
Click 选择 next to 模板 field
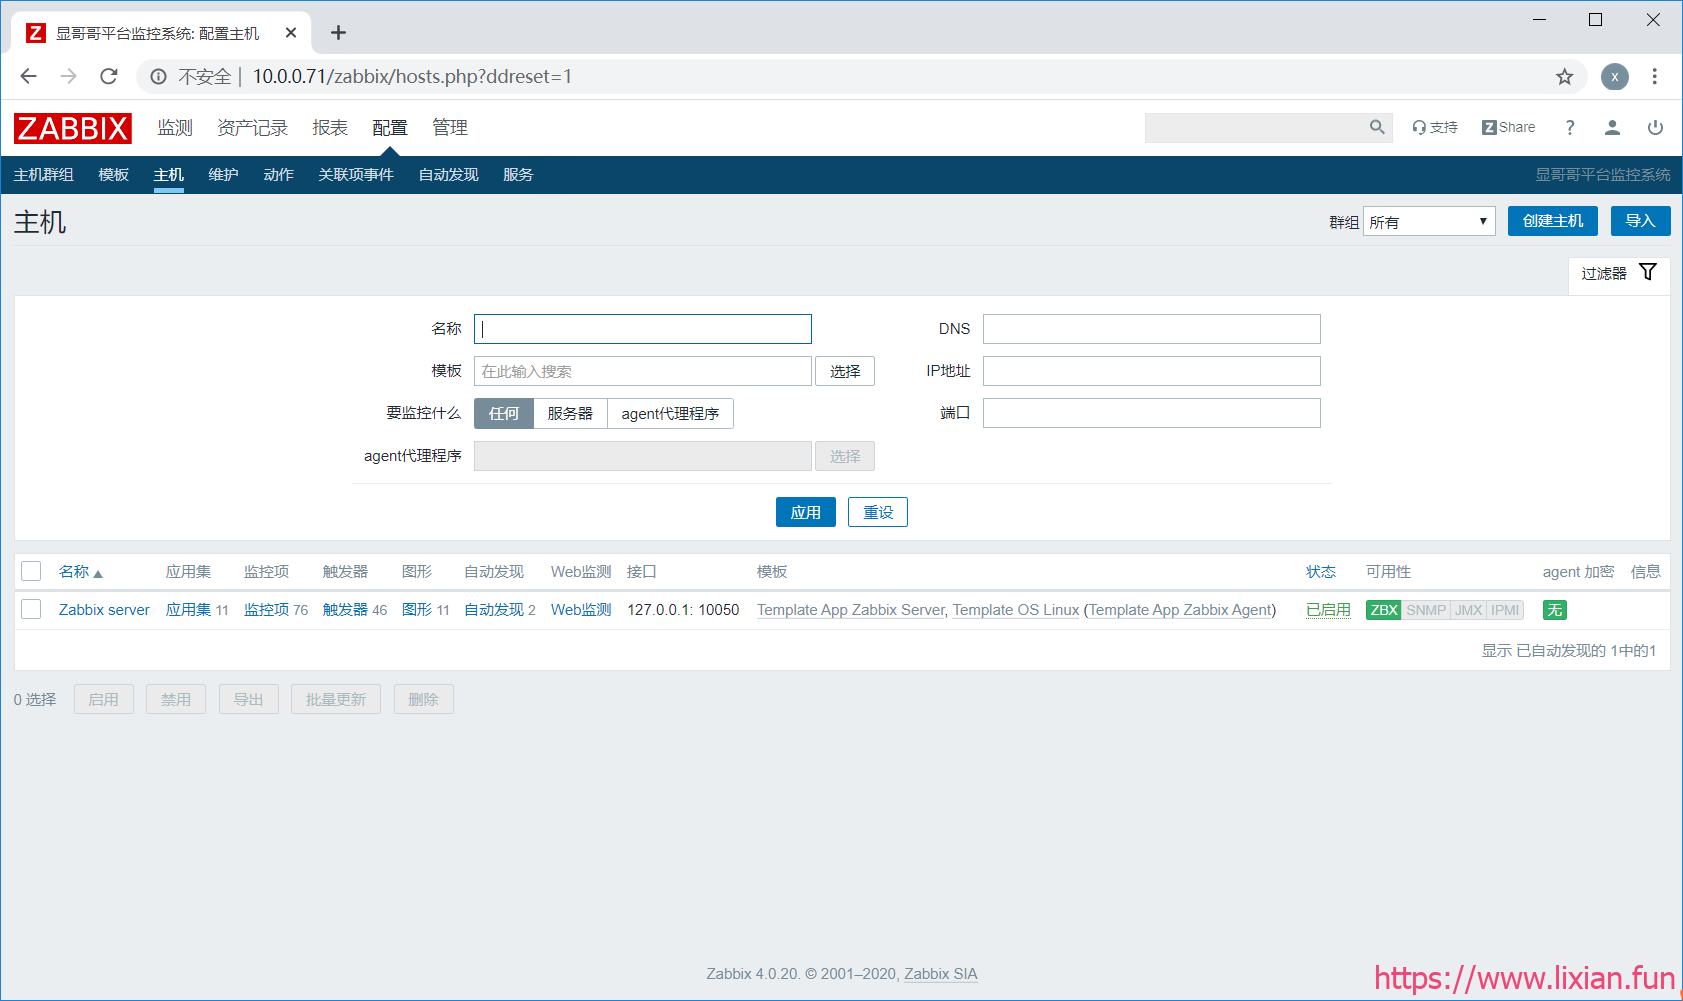click(x=845, y=371)
